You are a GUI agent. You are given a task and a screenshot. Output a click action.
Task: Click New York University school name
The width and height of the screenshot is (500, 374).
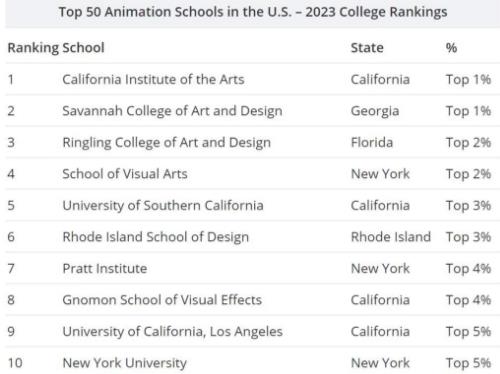[x=124, y=363]
